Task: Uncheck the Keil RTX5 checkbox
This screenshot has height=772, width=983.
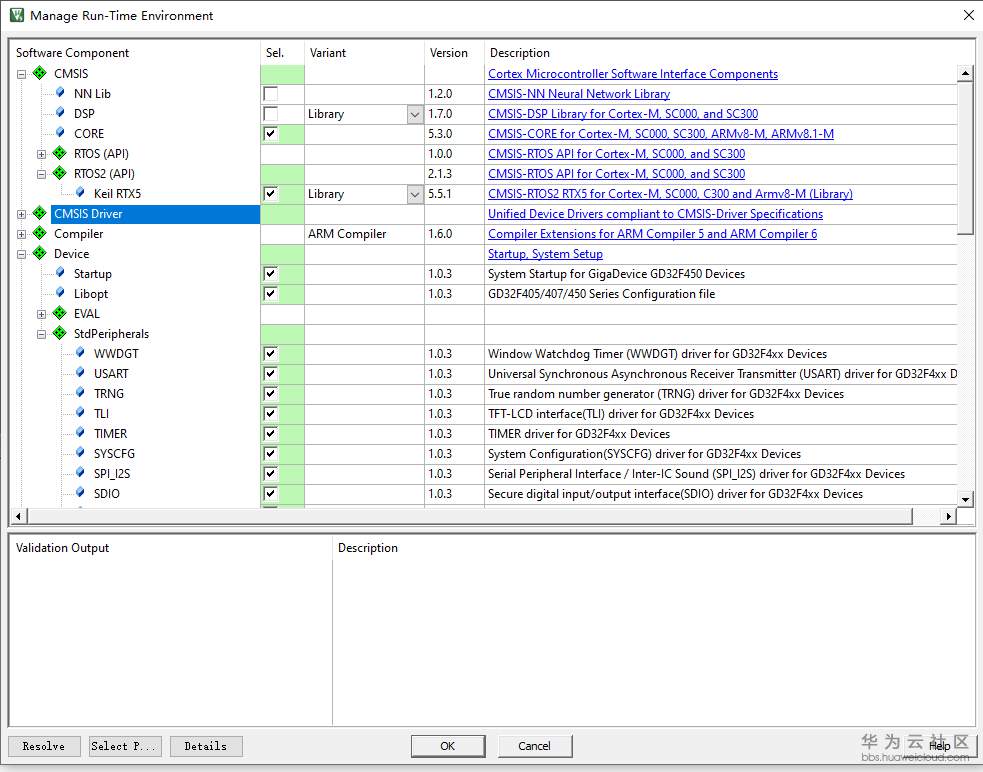Action: coord(270,194)
